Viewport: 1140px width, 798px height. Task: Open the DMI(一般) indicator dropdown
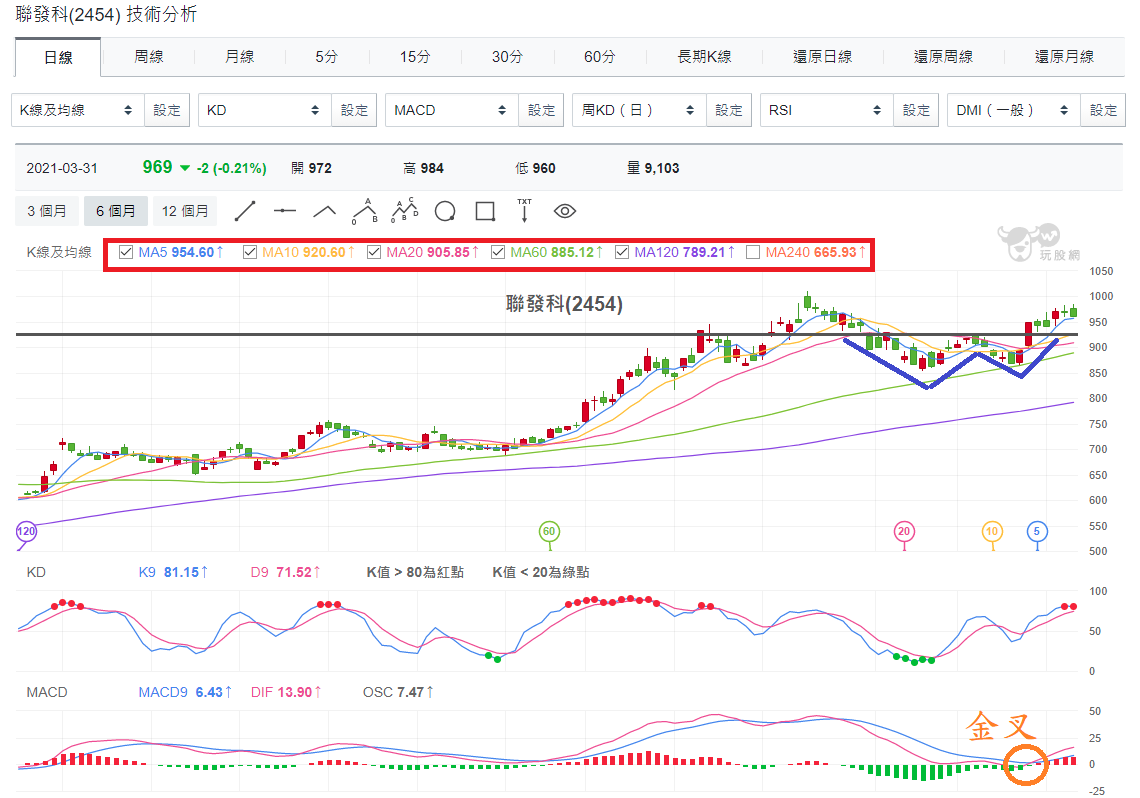pyautogui.click(x=1013, y=110)
